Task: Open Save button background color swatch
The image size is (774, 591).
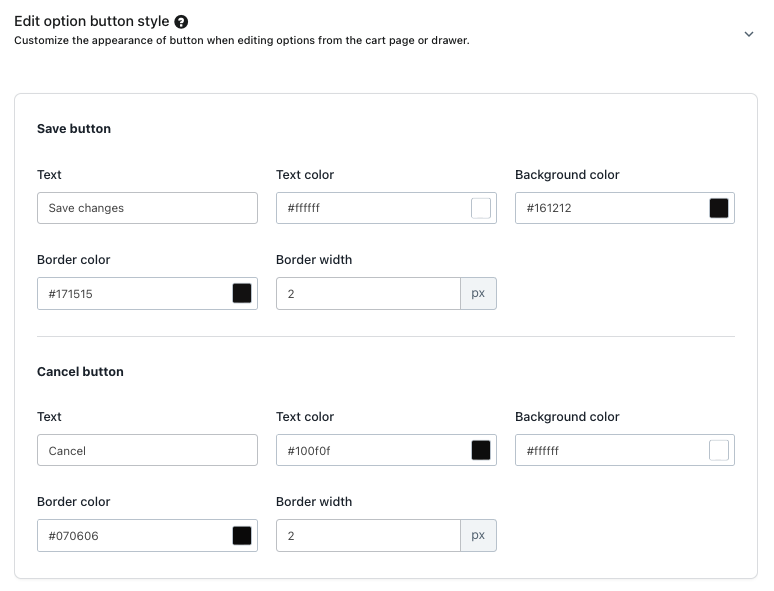Action: pyautogui.click(x=719, y=208)
